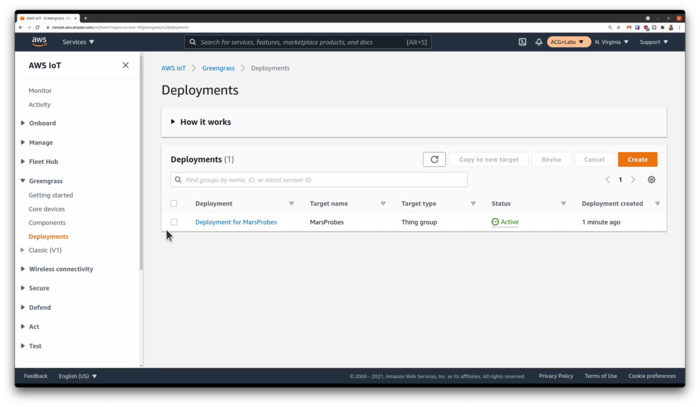The height and width of the screenshot is (407, 700).
Task: Go to the previous deployments page
Action: (x=608, y=179)
